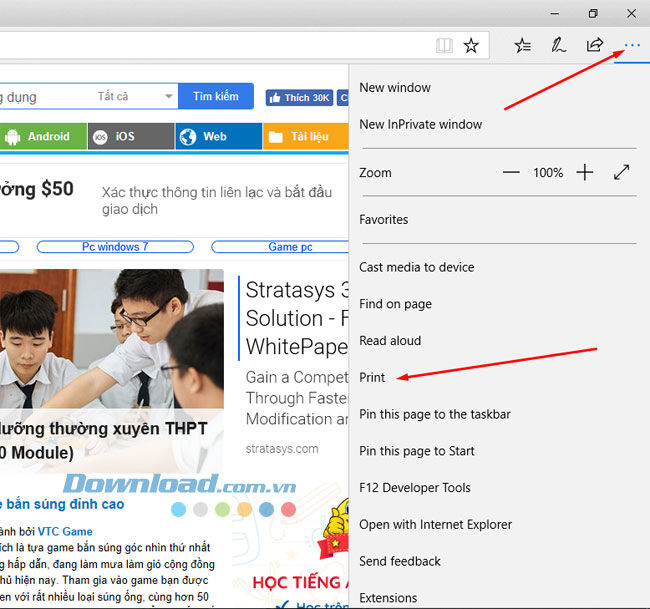Open the Android category tab
This screenshot has height=609, width=650.
[x=42, y=137]
